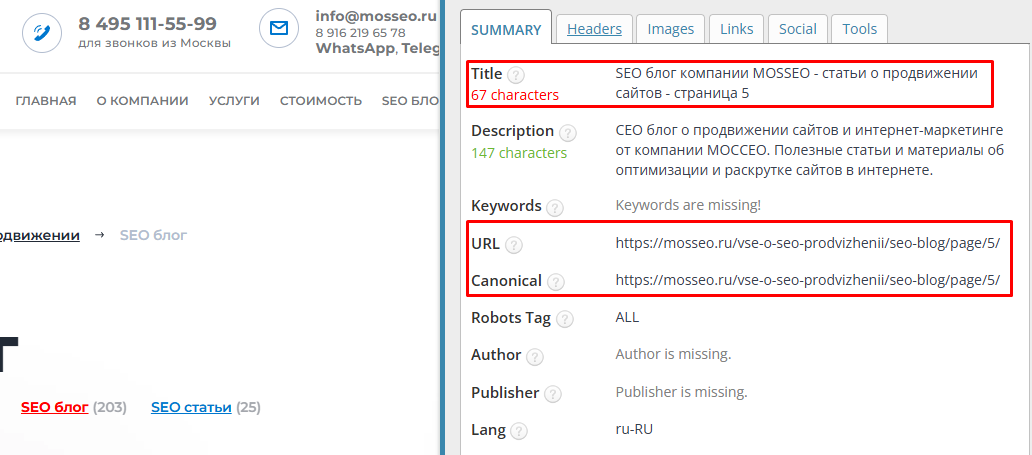
Task: Open the УСЛУГИ menu item
Action: coord(234,101)
